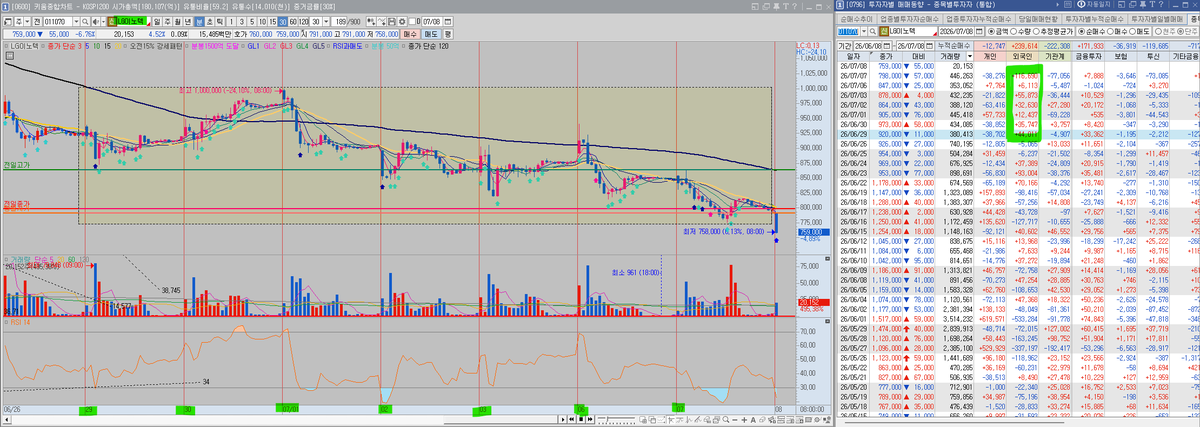Select the 분 minute chart button
The height and width of the screenshot is (427, 1200).
click(x=199, y=21)
